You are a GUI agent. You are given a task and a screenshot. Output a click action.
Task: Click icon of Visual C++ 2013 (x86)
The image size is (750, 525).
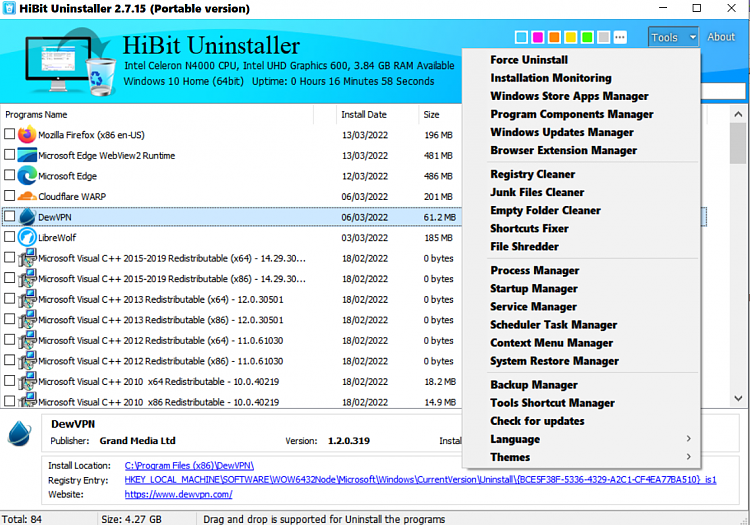(x=27, y=320)
